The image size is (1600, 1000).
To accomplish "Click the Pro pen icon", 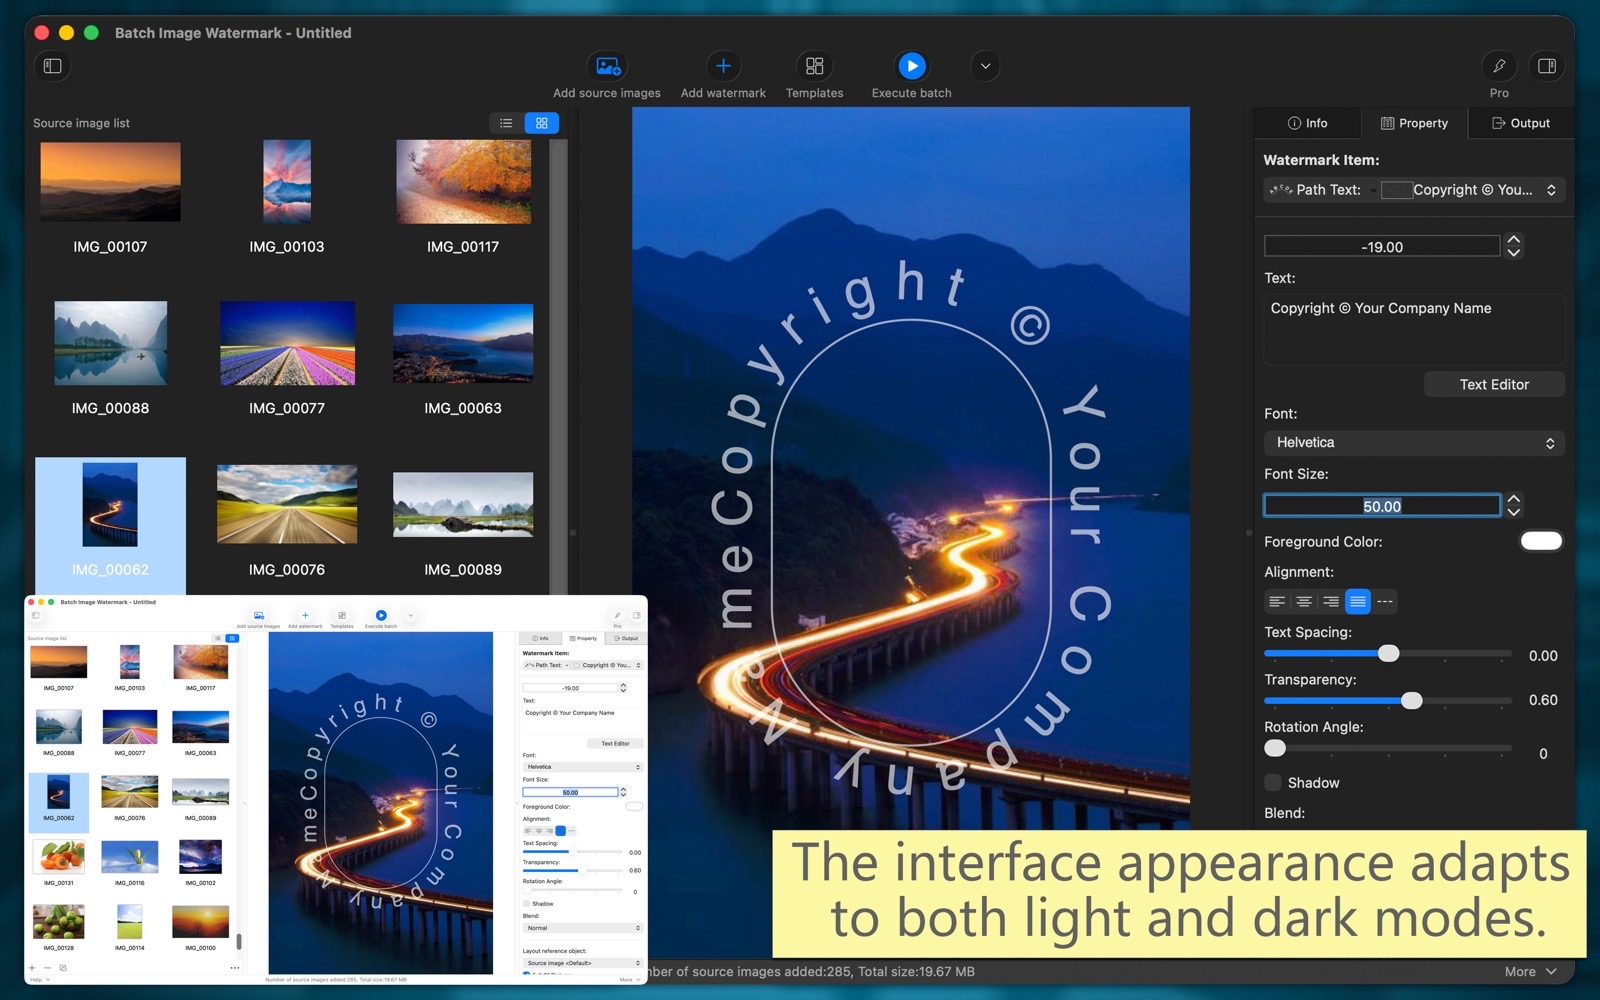I will tap(1498, 66).
